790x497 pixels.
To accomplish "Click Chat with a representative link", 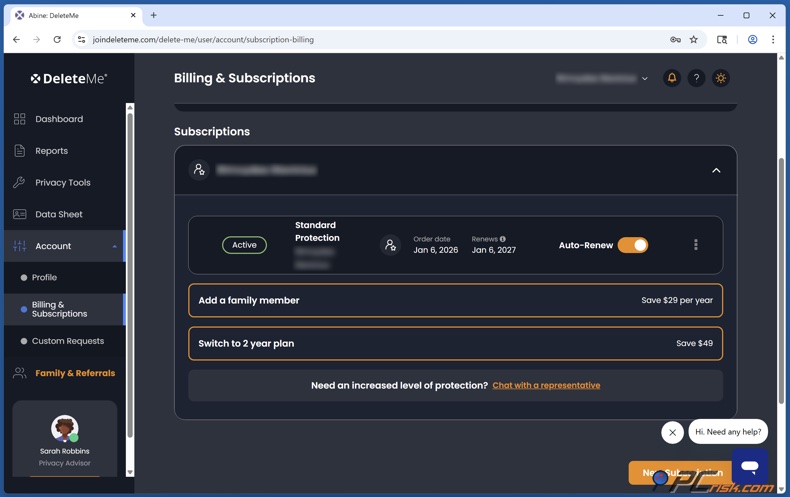I will pos(546,385).
